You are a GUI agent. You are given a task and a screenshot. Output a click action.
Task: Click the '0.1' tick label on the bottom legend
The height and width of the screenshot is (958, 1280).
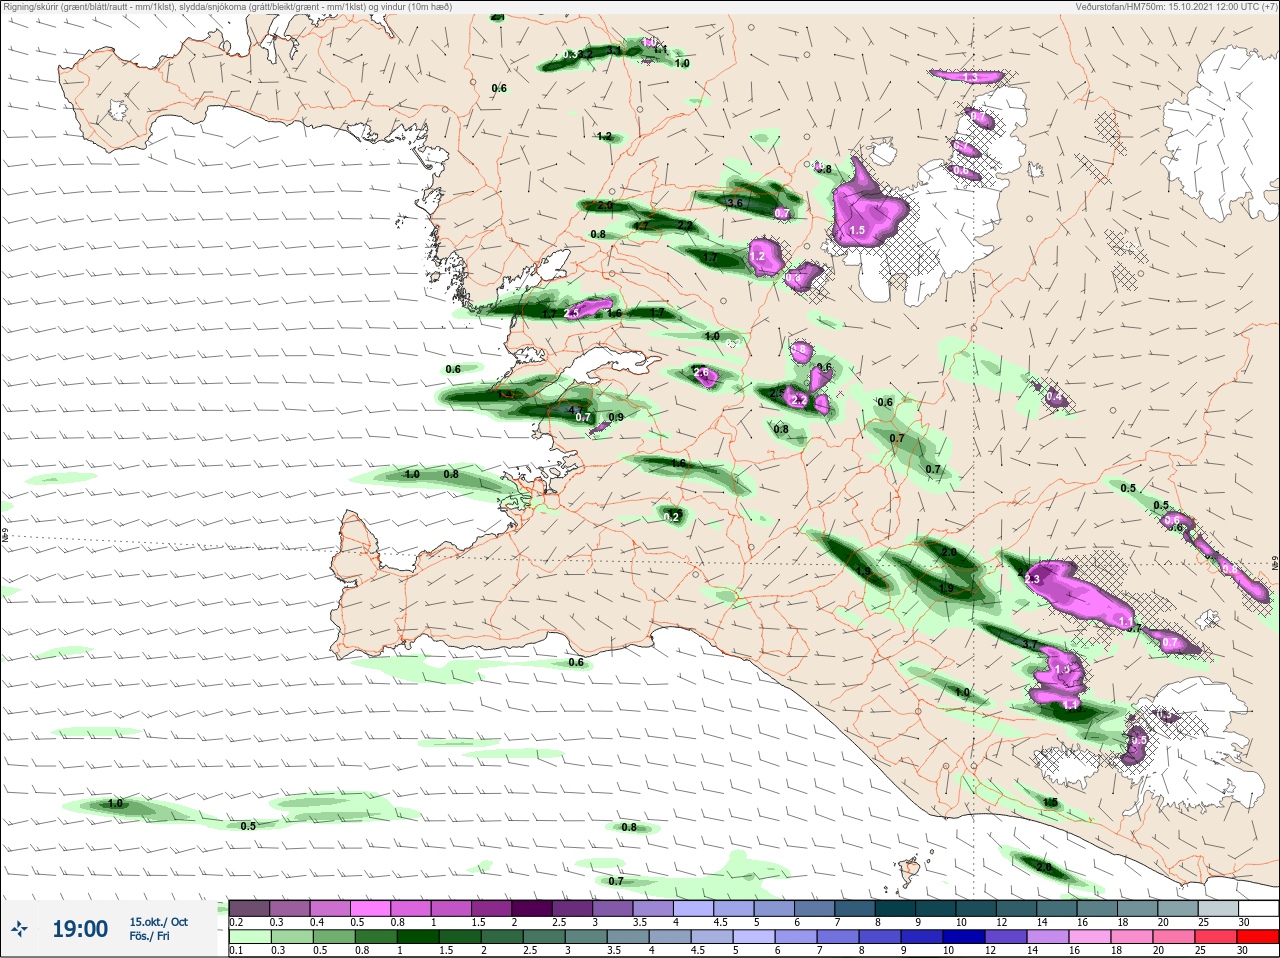pyautogui.click(x=236, y=951)
